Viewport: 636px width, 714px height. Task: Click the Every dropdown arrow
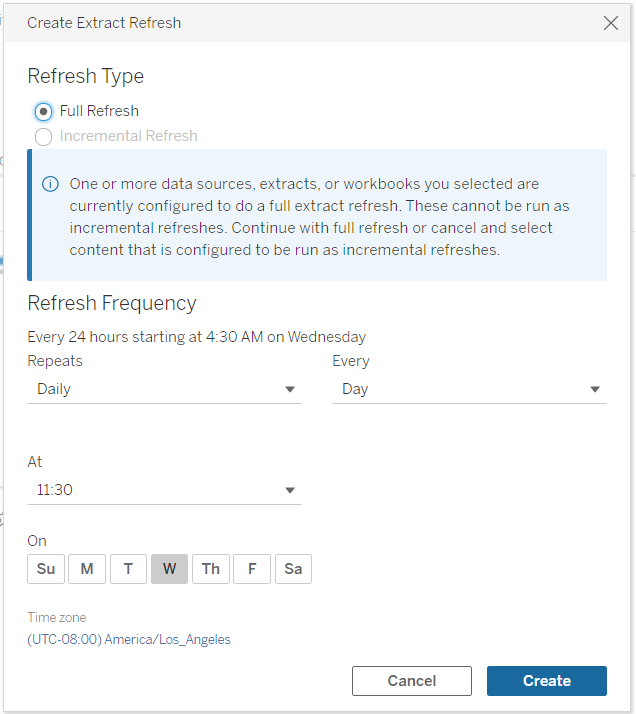tap(595, 390)
